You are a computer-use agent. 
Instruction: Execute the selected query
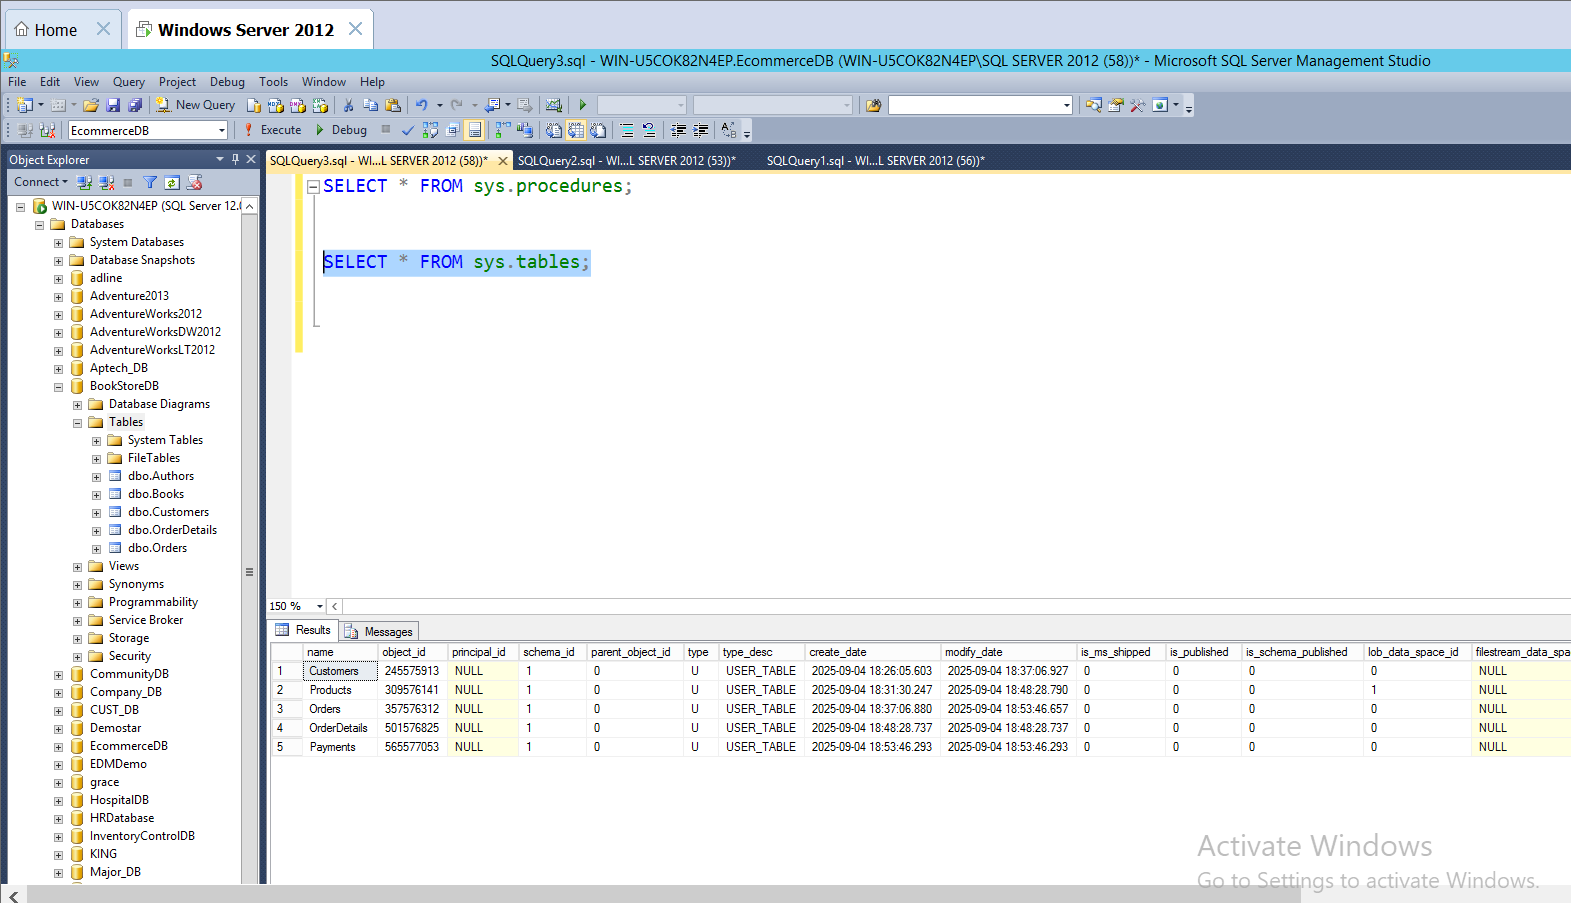273,130
